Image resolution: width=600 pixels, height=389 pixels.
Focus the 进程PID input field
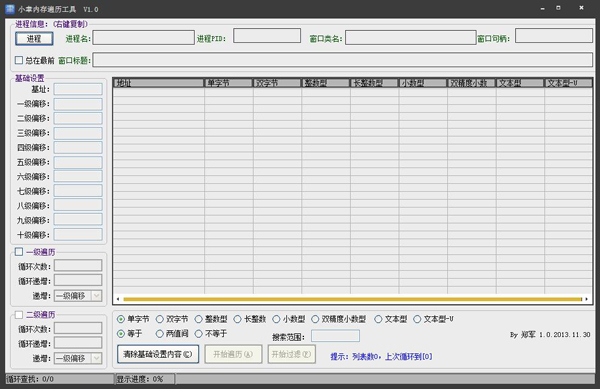267,36
